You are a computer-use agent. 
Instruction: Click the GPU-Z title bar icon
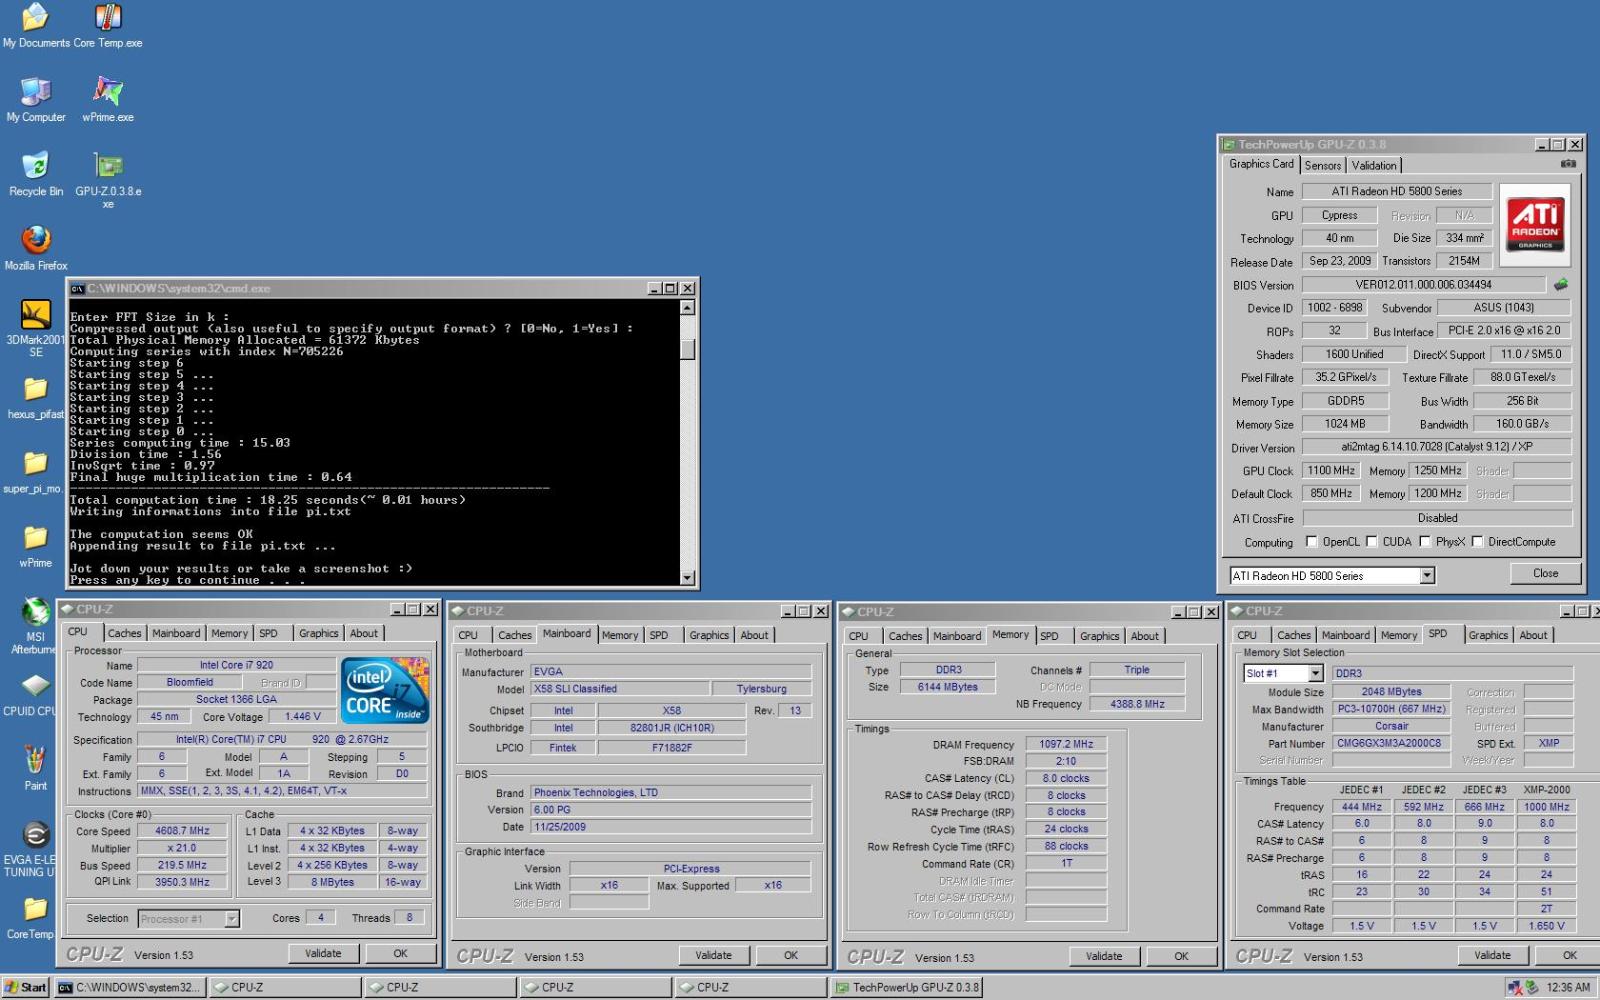1229,144
